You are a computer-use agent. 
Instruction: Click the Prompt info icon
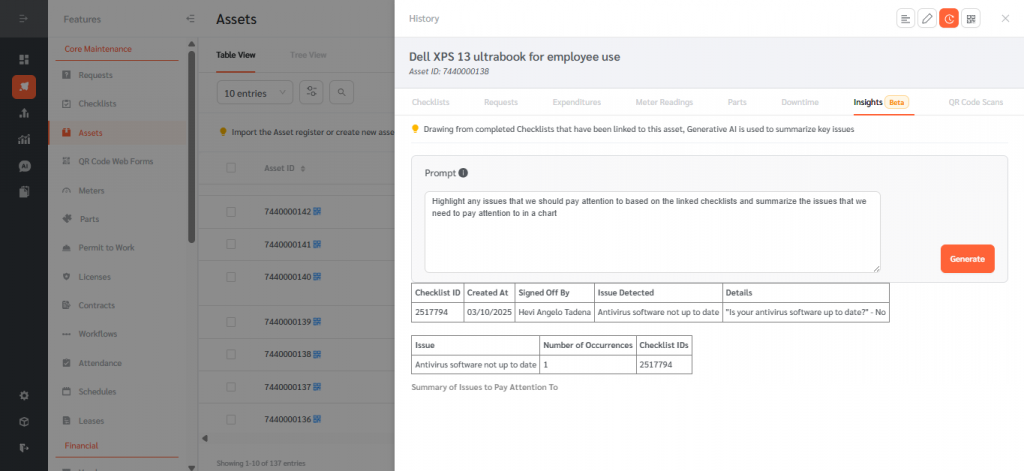click(x=463, y=173)
